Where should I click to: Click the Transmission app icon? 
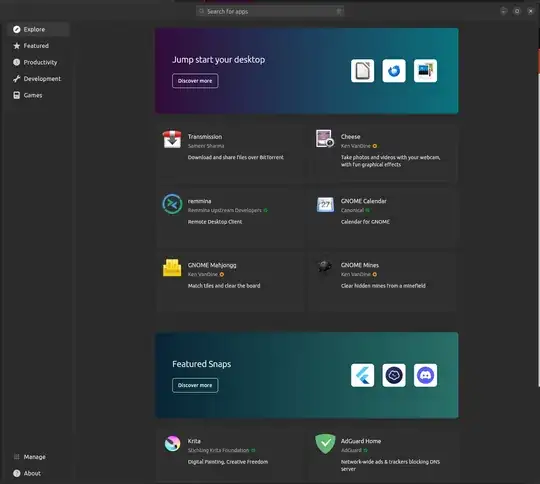pyautogui.click(x=172, y=139)
